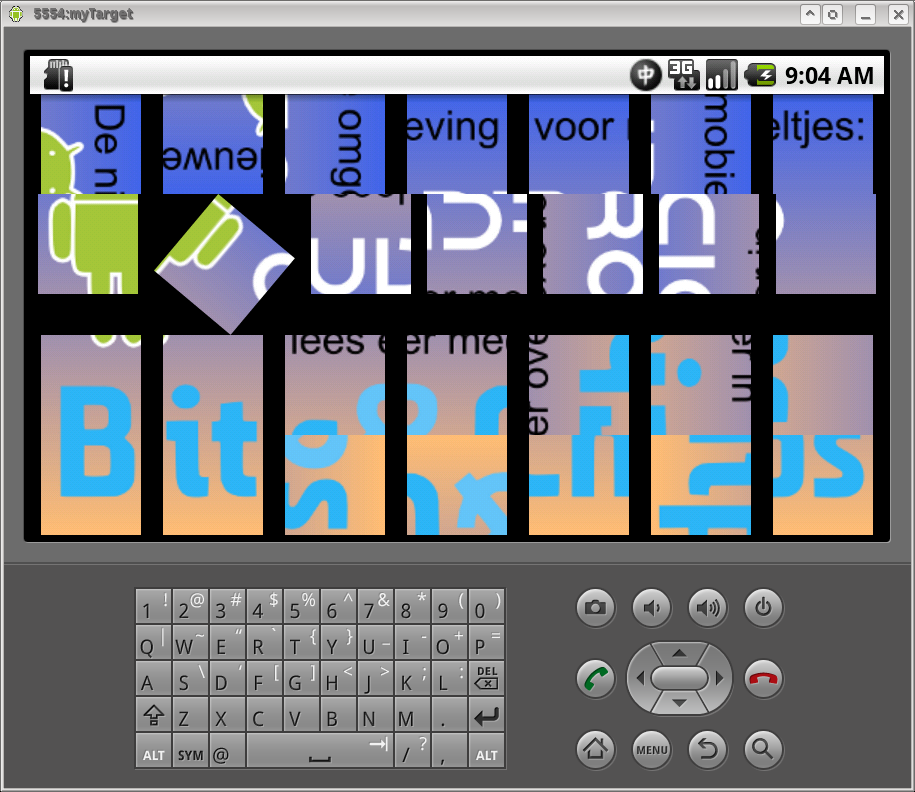Click the slash question mark key
The width and height of the screenshot is (915, 792).
click(413, 751)
